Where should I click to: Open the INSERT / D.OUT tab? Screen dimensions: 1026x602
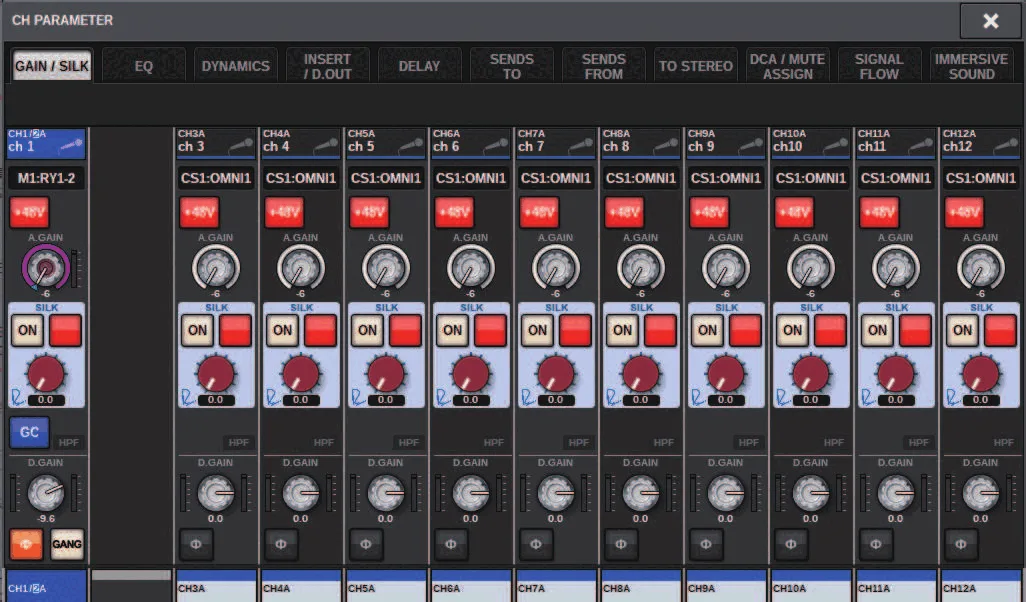pyautogui.click(x=327, y=66)
